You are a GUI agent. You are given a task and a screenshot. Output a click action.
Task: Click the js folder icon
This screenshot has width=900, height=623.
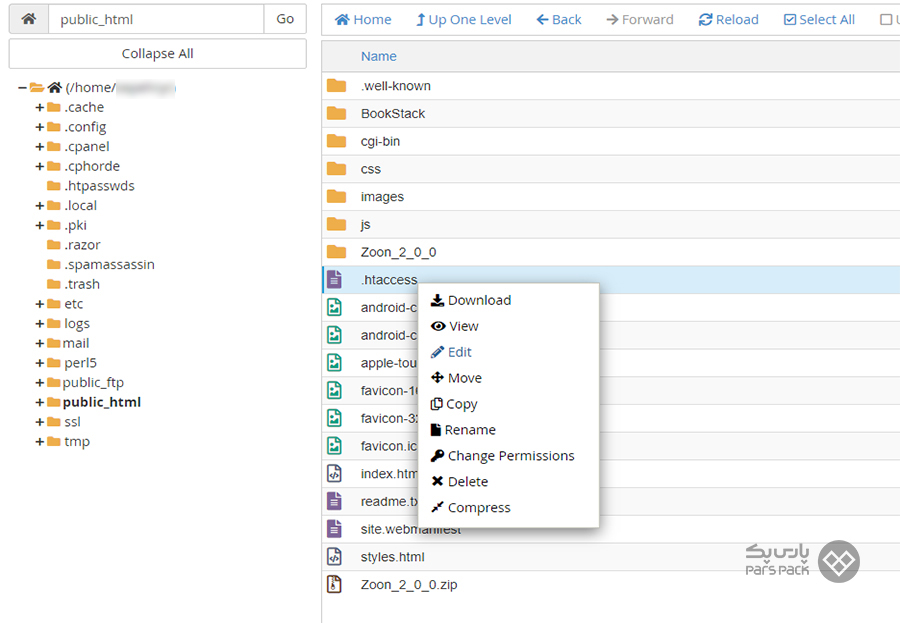click(336, 224)
